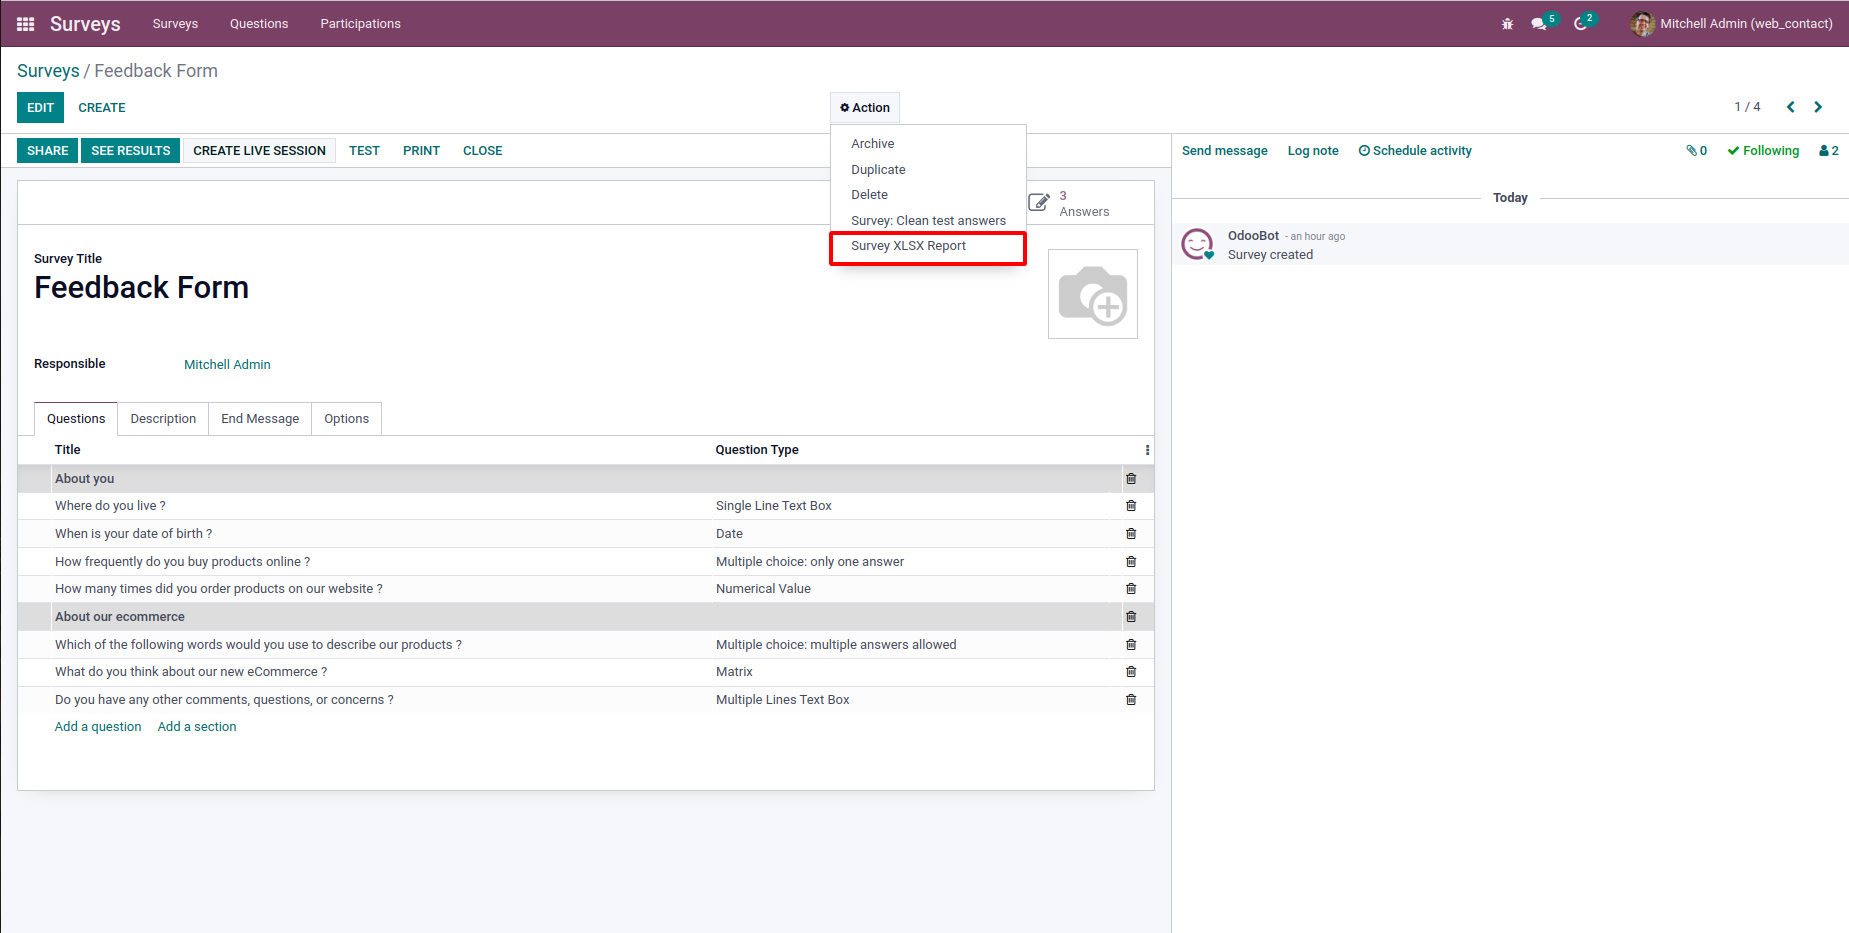1849x933 pixels.
Task: Click the See Results button
Action: coord(130,151)
